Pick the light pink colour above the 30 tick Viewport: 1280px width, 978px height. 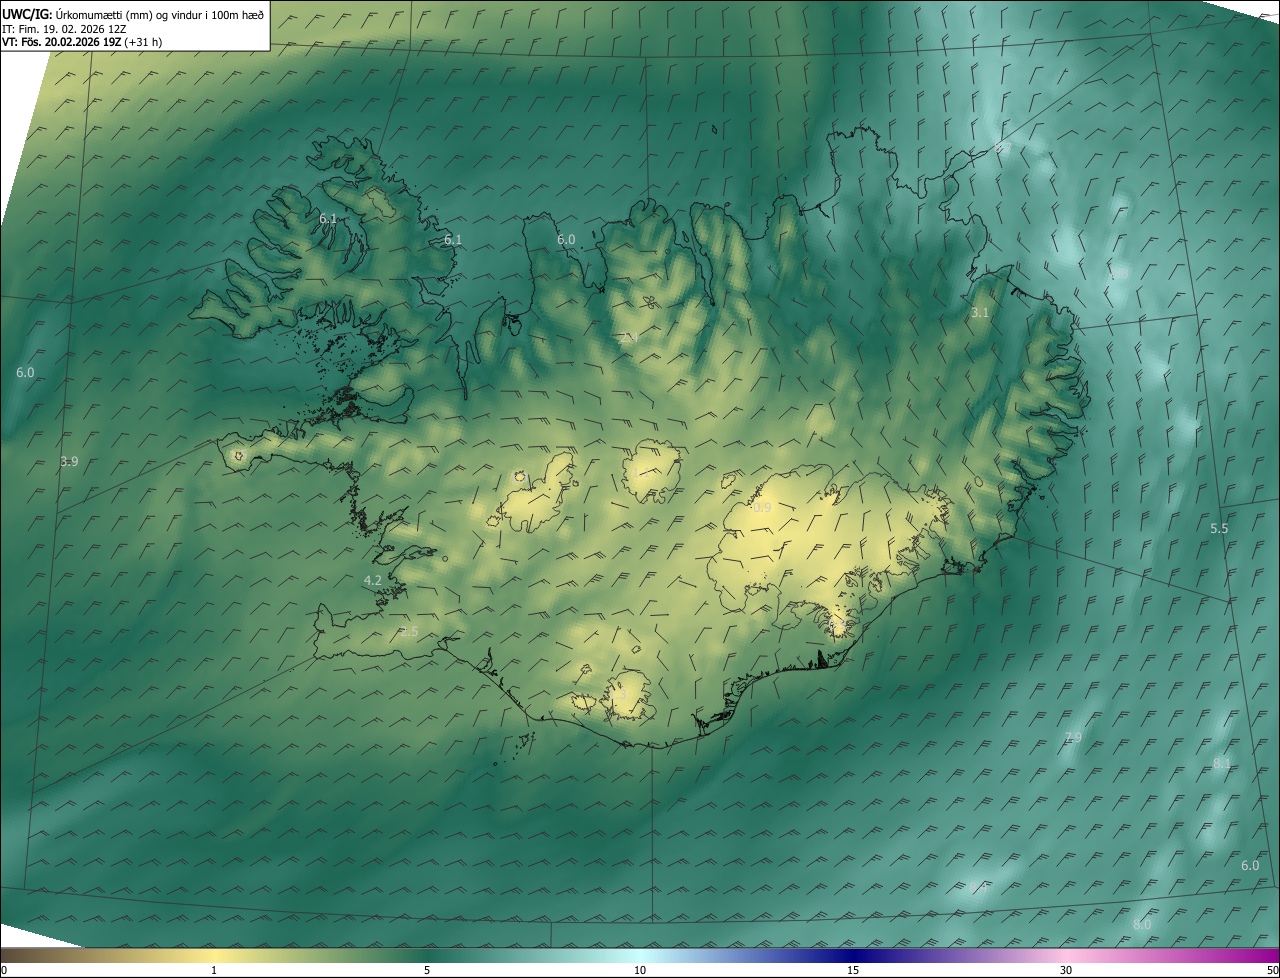click(x=1066, y=955)
